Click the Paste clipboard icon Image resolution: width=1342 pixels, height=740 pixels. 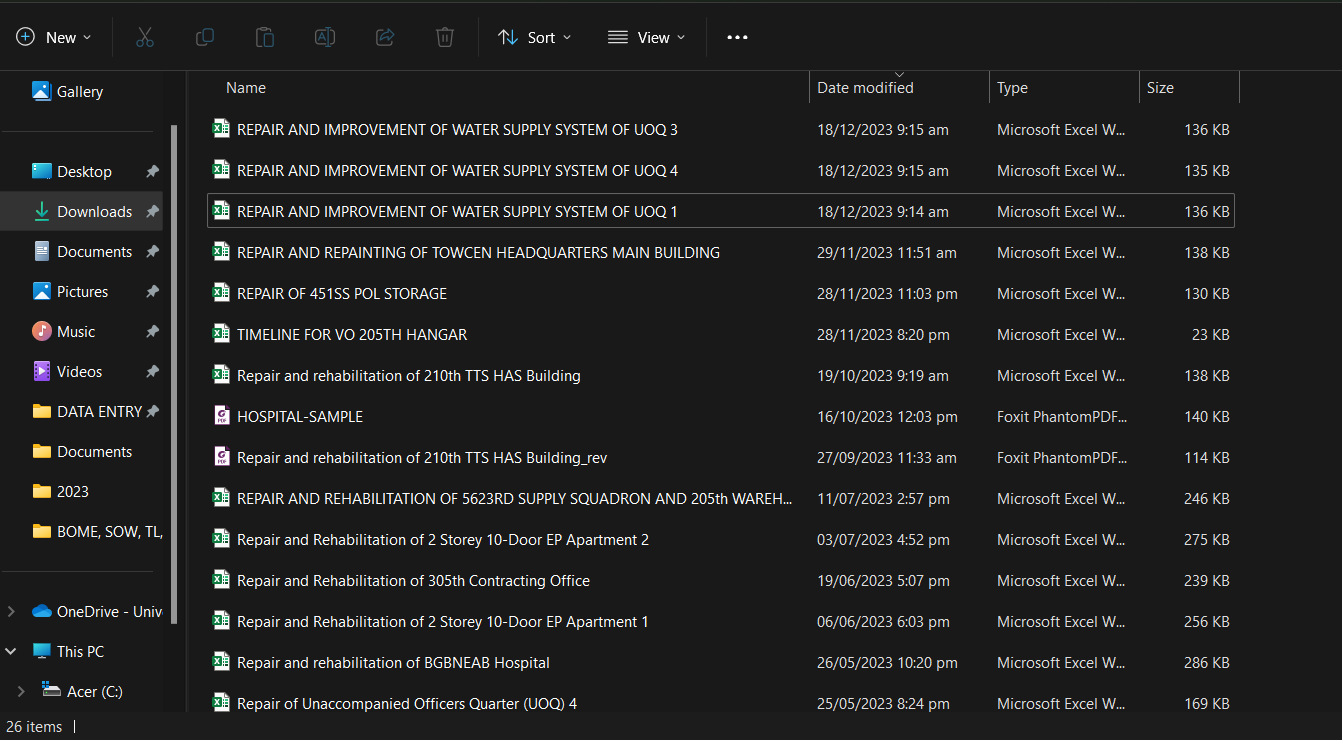pos(265,37)
